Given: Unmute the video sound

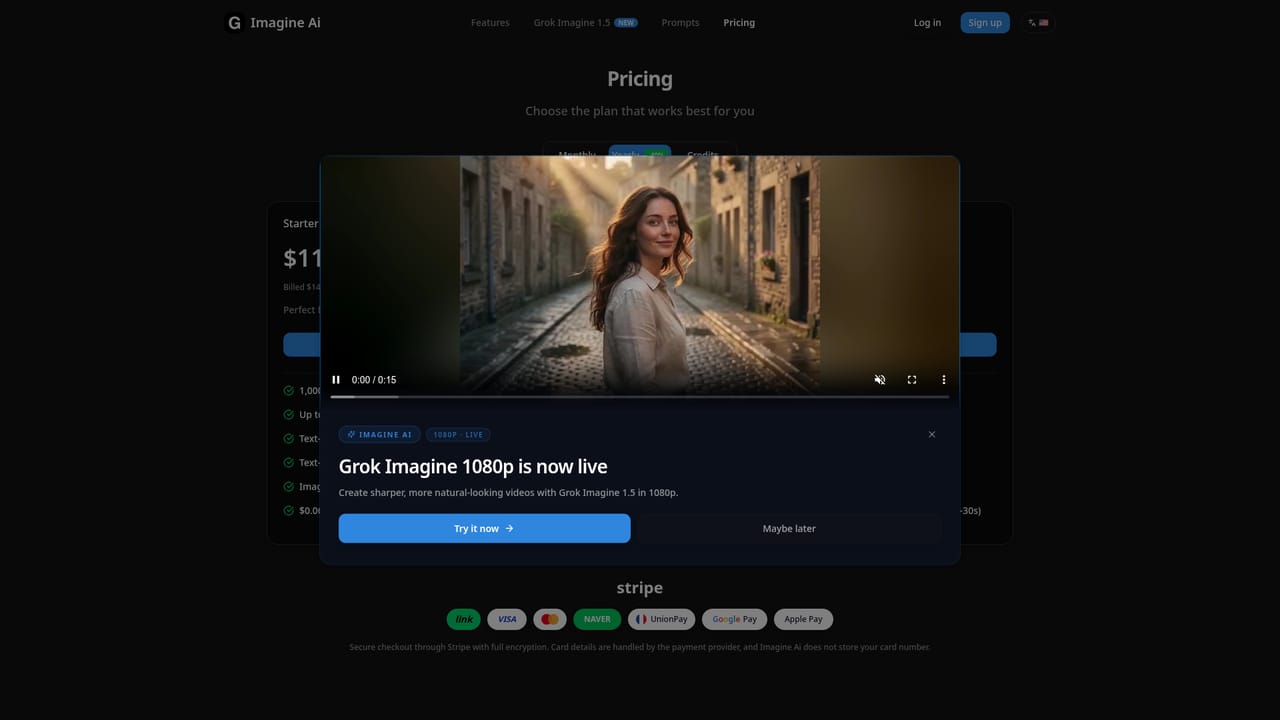Looking at the screenshot, I should point(880,380).
